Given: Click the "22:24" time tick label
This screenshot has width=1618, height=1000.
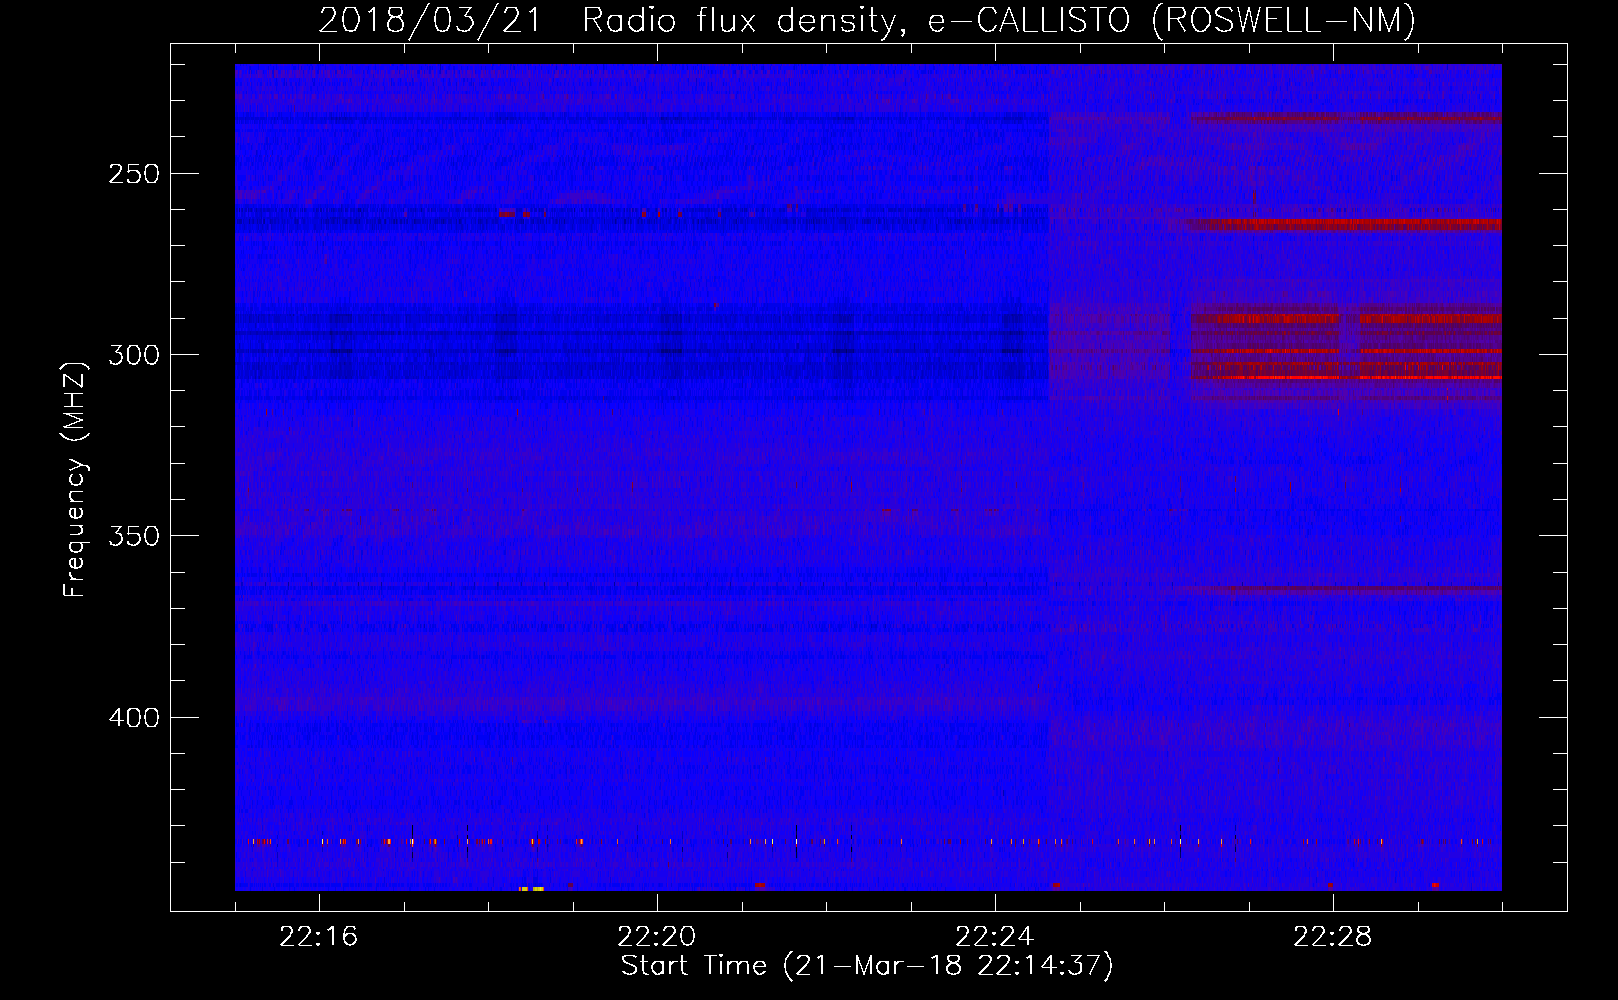Looking at the screenshot, I should tap(995, 937).
